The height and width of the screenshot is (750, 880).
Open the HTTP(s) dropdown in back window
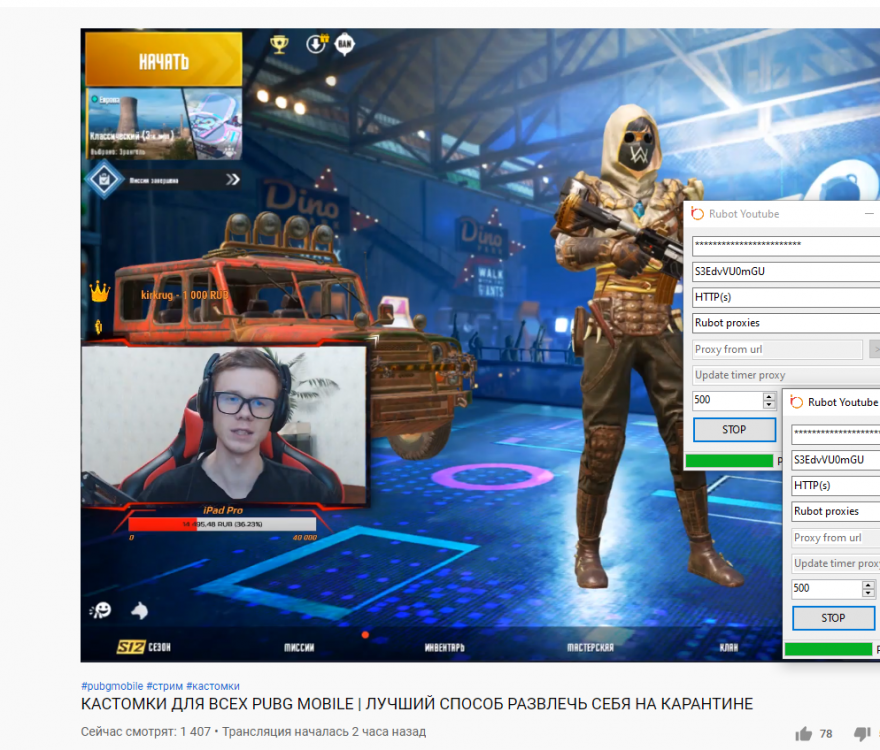pyautogui.click(x=785, y=297)
